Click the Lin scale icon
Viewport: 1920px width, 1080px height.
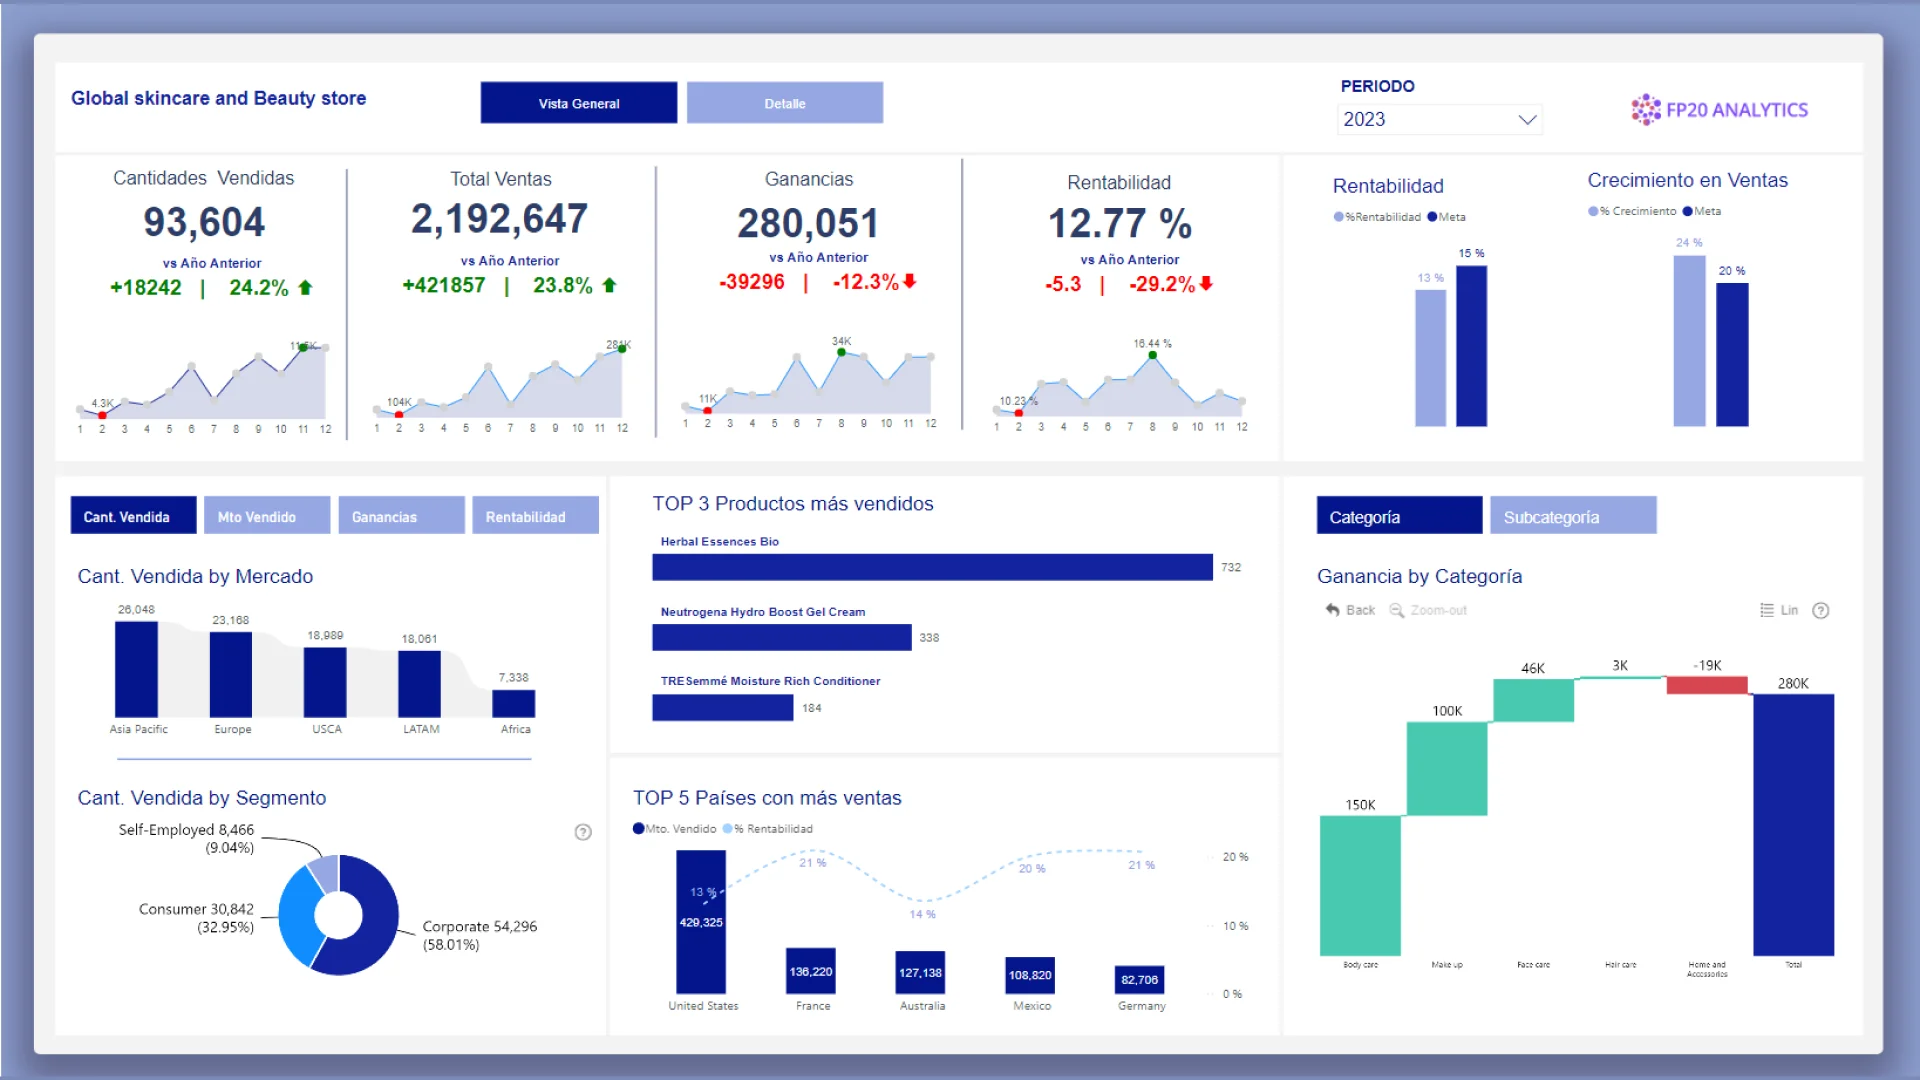click(x=1767, y=610)
